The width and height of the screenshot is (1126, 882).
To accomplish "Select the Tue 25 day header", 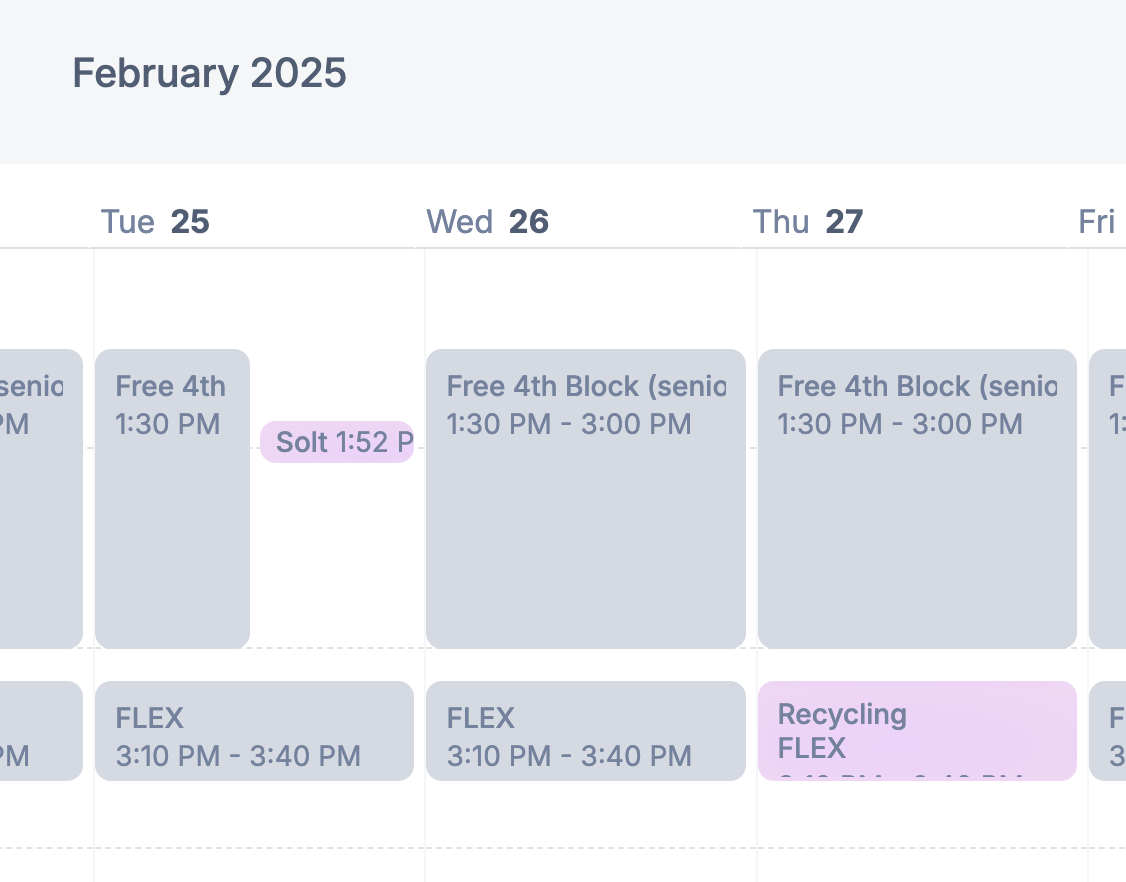I will click(155, 221).
